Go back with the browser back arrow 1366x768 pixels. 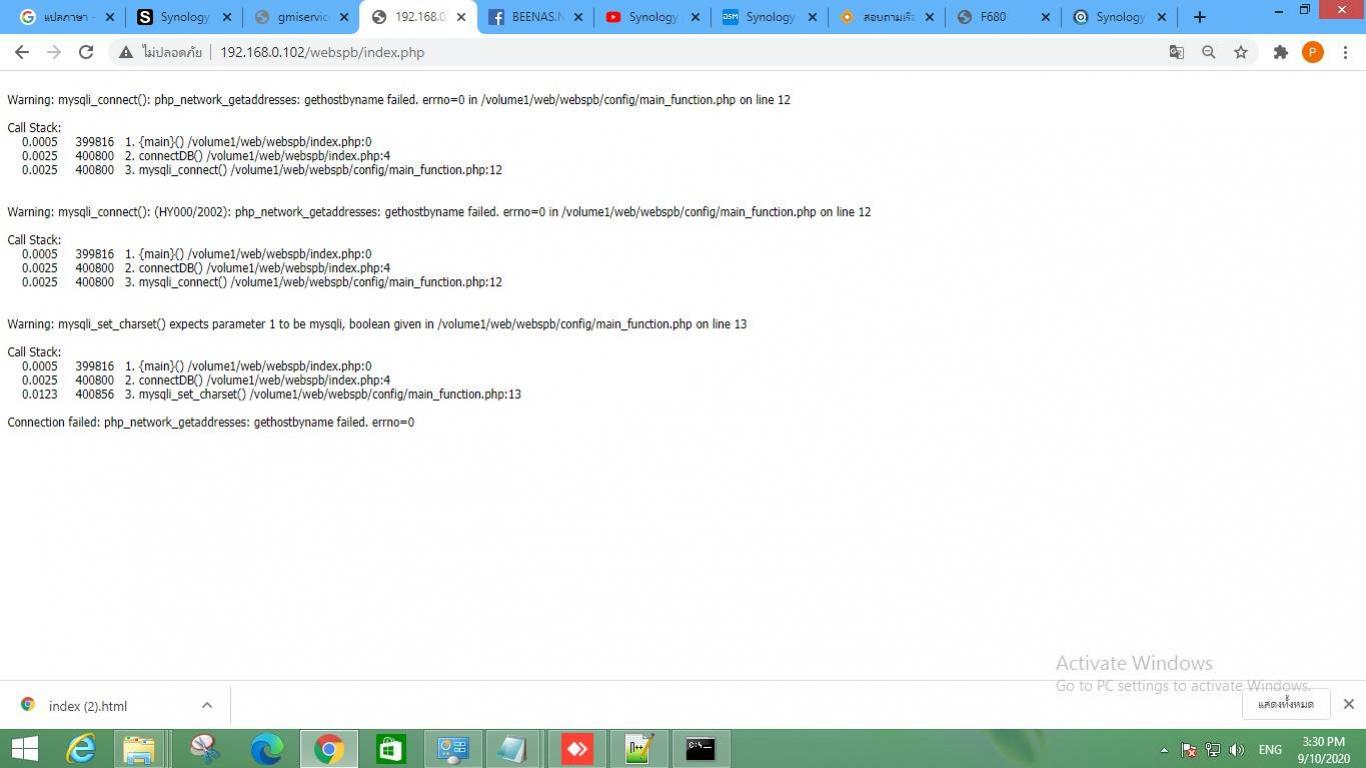(x=22, y=52)
